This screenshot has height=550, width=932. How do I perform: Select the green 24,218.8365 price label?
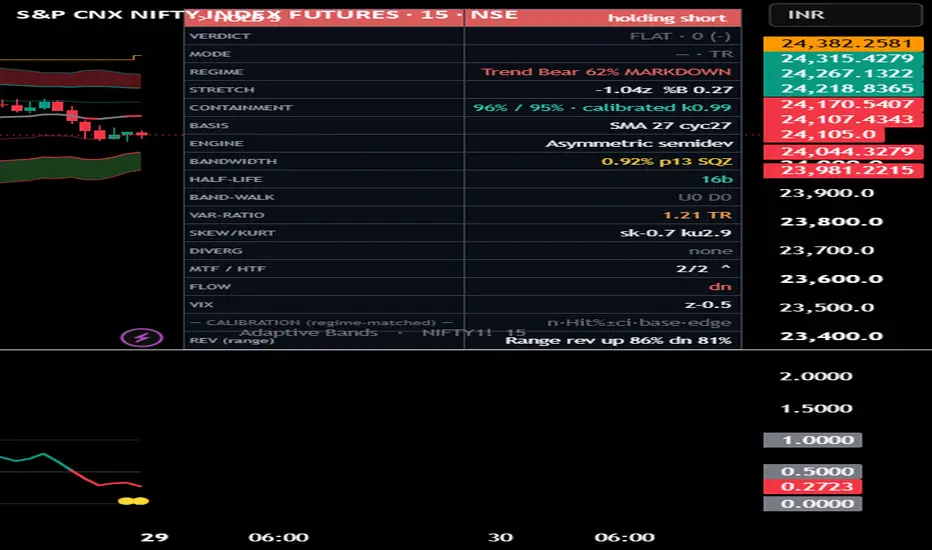pyautogui.click(x=843, y=88)
